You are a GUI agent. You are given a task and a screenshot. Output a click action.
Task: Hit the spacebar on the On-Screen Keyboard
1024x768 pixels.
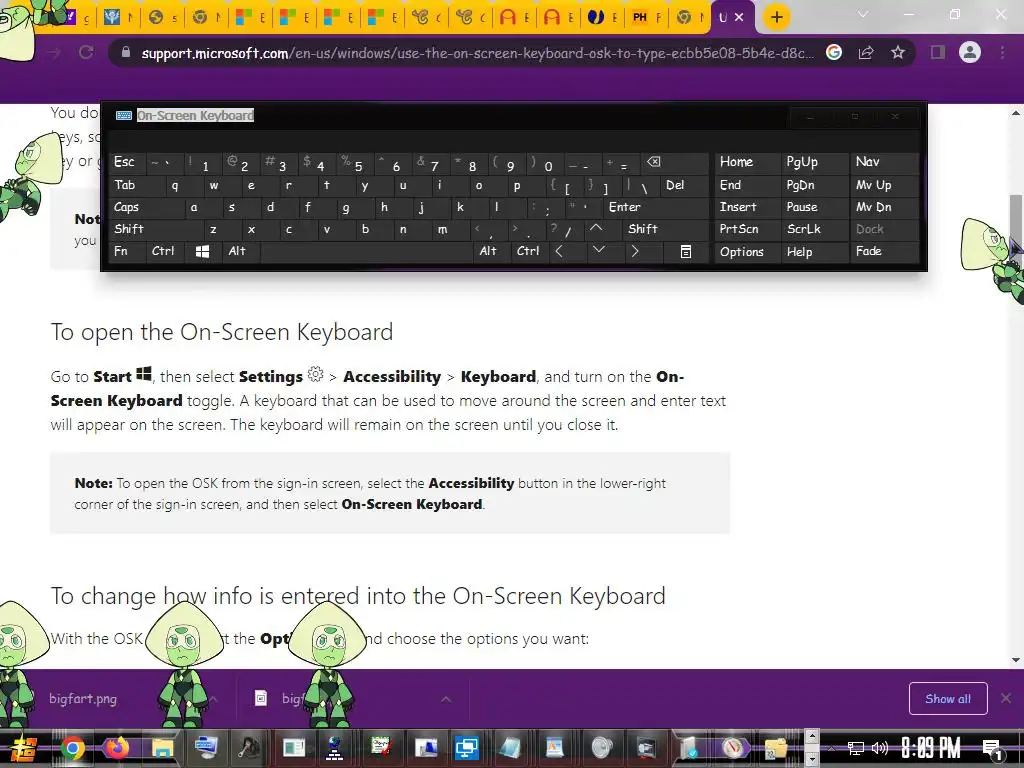click(x=366, y=251)
